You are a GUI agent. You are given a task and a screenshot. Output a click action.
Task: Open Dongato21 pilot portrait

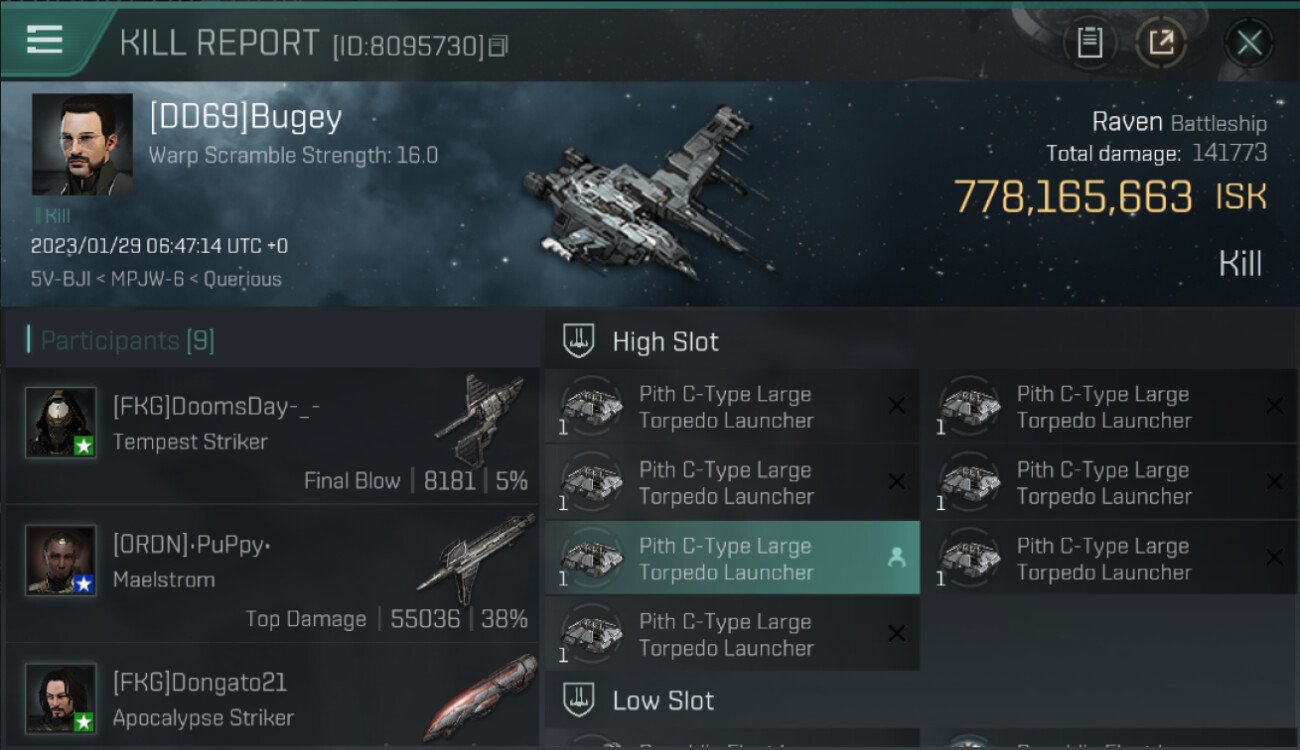pos(61,698)
